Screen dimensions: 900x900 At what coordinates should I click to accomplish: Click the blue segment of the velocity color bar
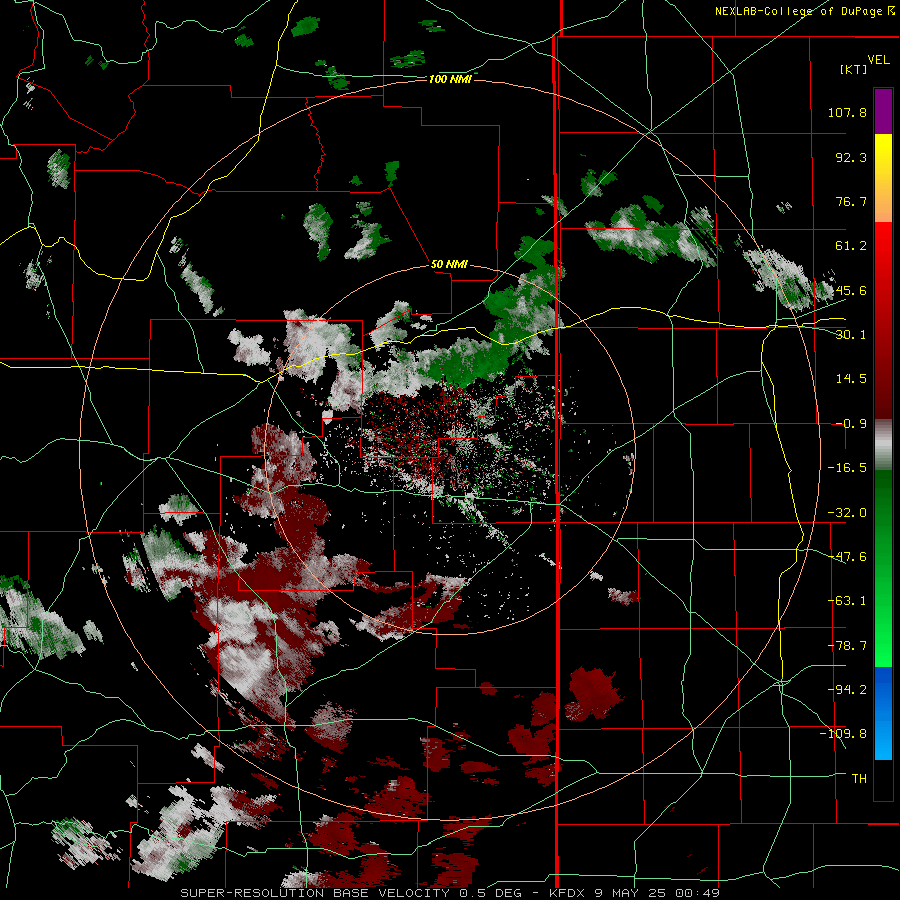pyautogui.click(x=883, y=713)
